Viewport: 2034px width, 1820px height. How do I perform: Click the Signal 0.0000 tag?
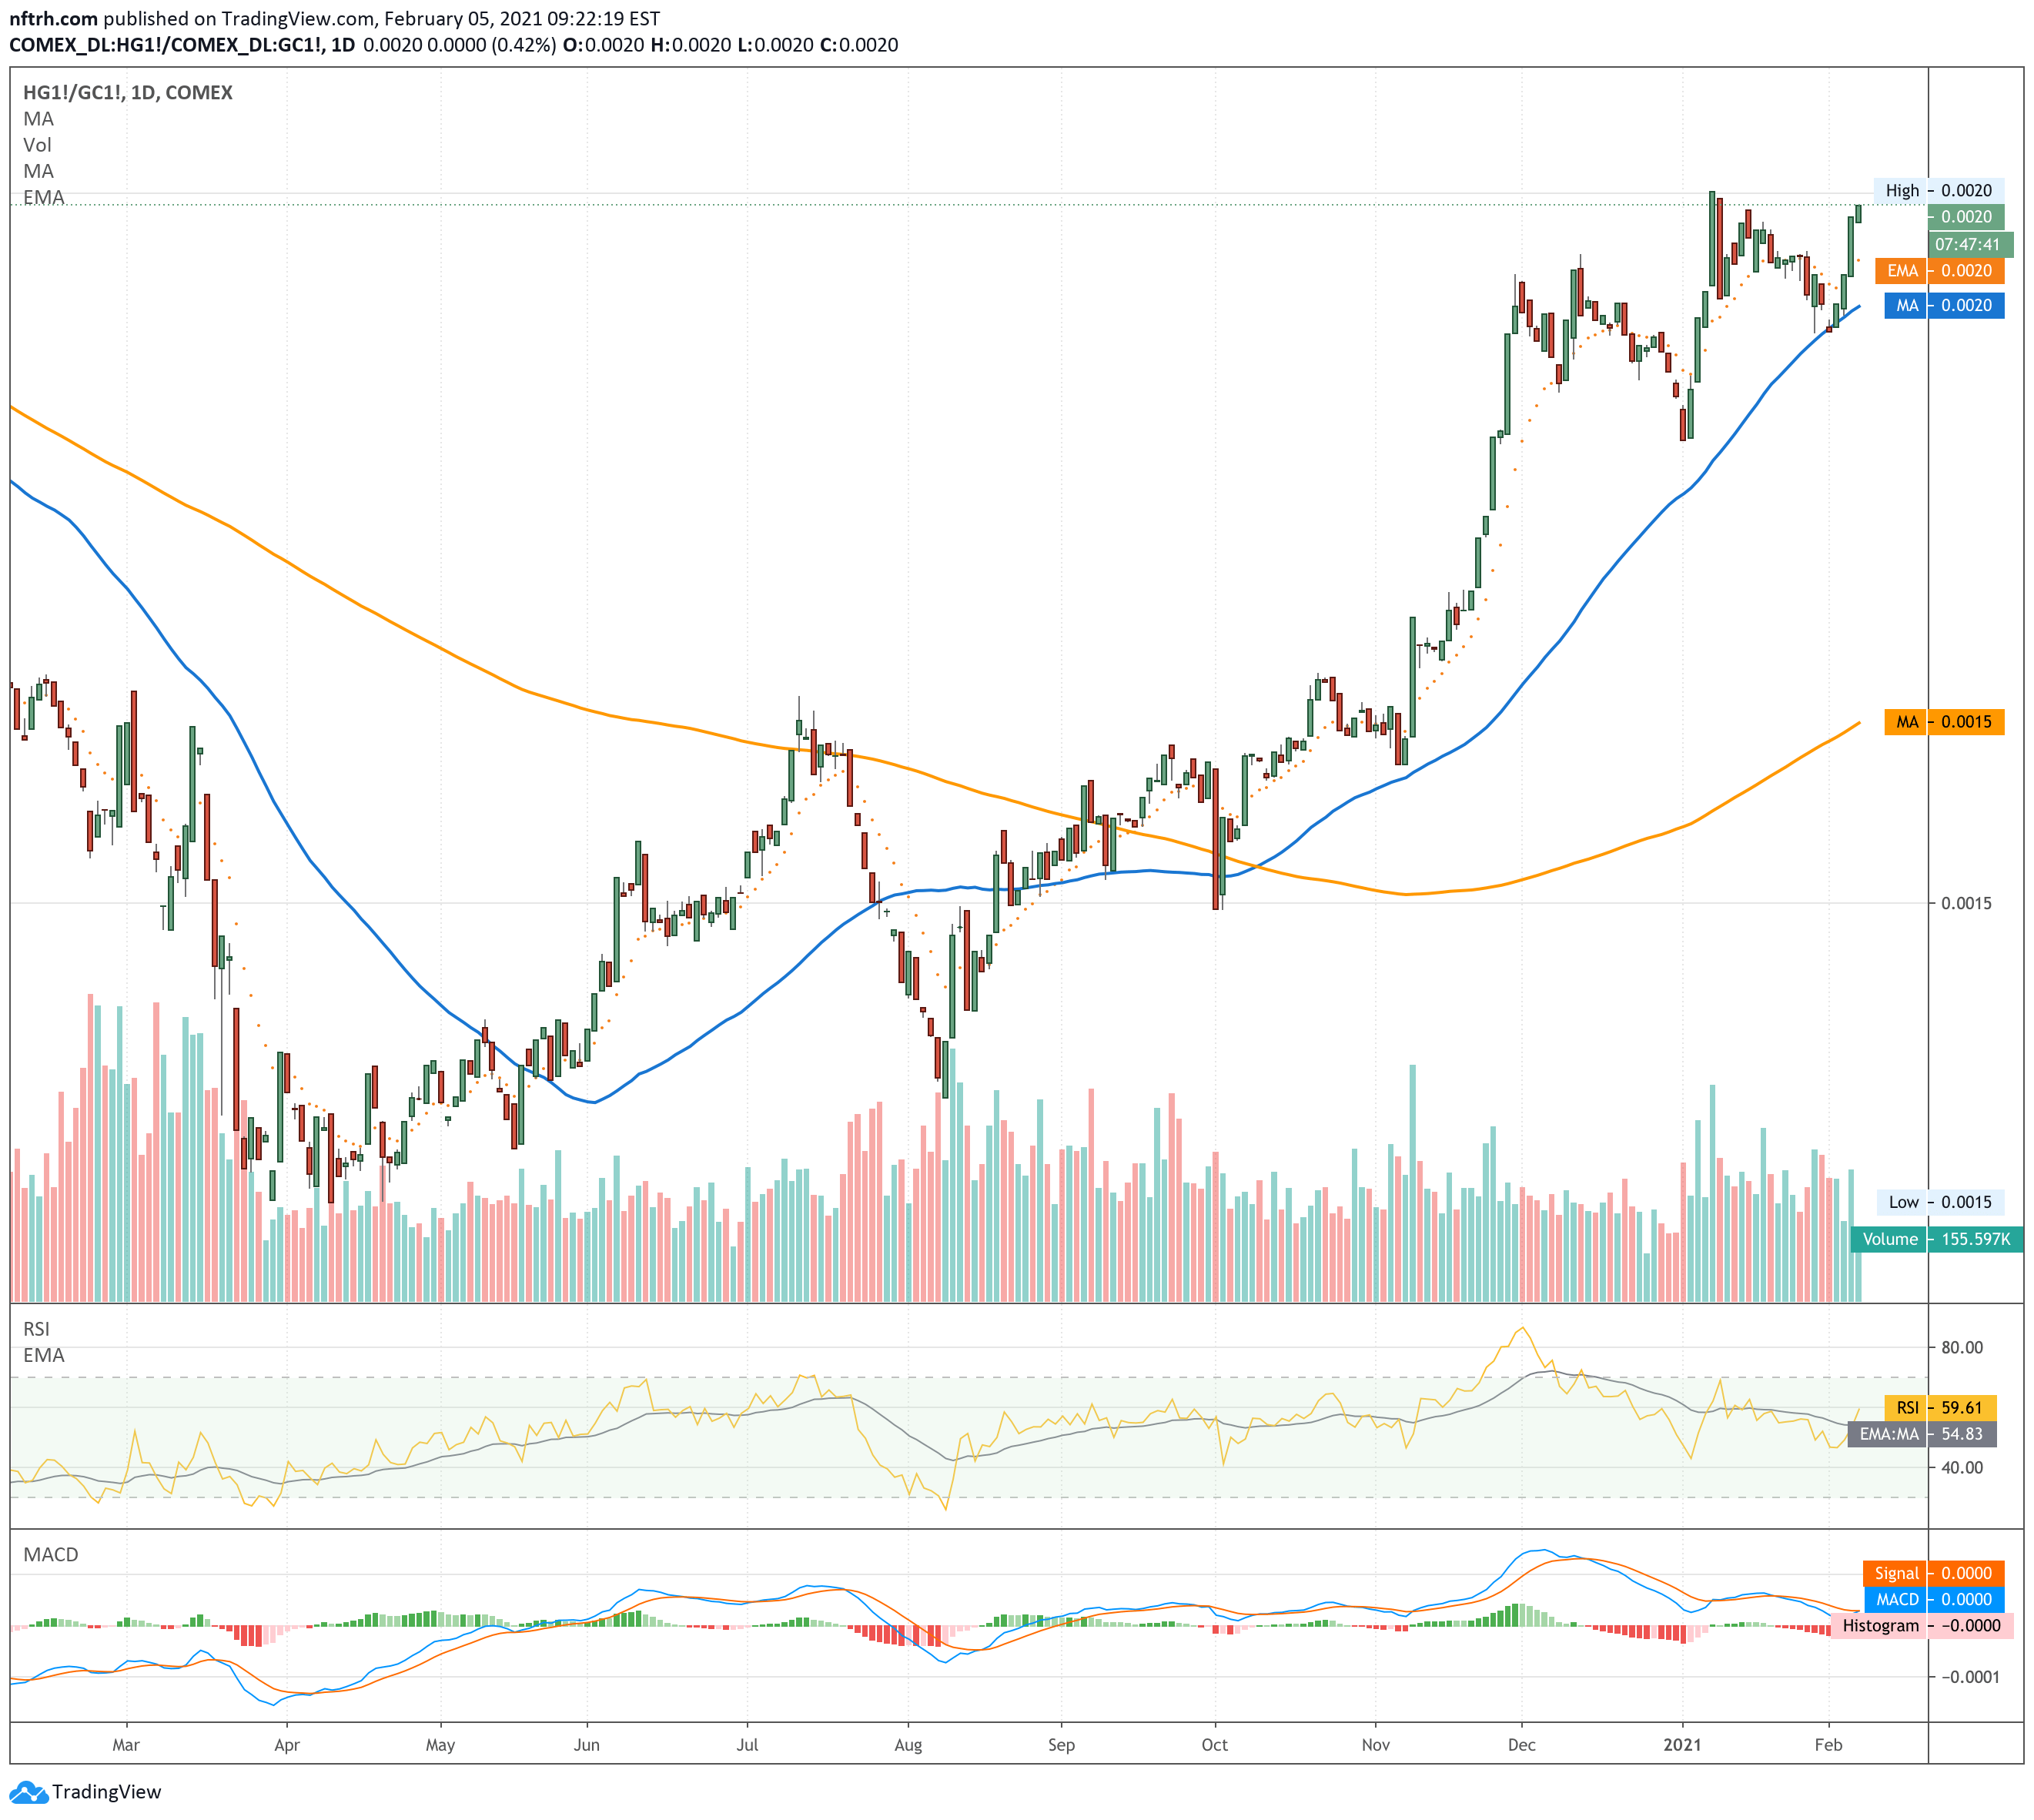(x=1933, y=1573)
